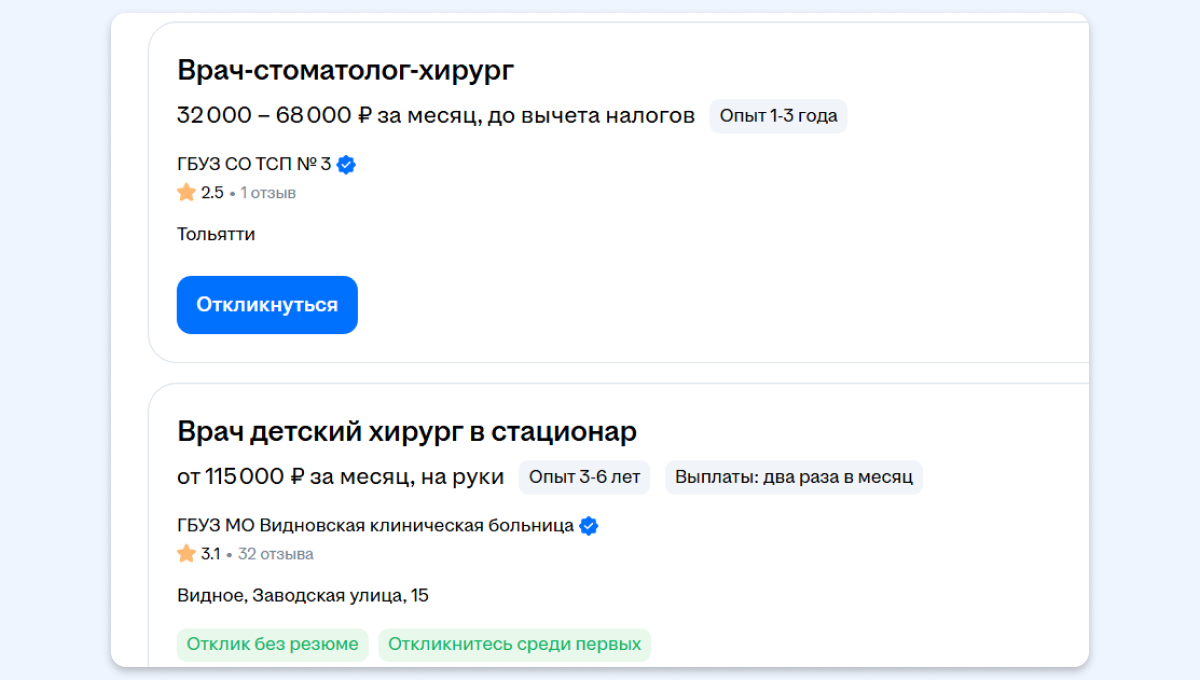Image resolution: width=1200 pixels, height=680 pixels.
Task: Open the 1 отзыв reviews link
Action: pyautogui.click(x=268, y=193)
